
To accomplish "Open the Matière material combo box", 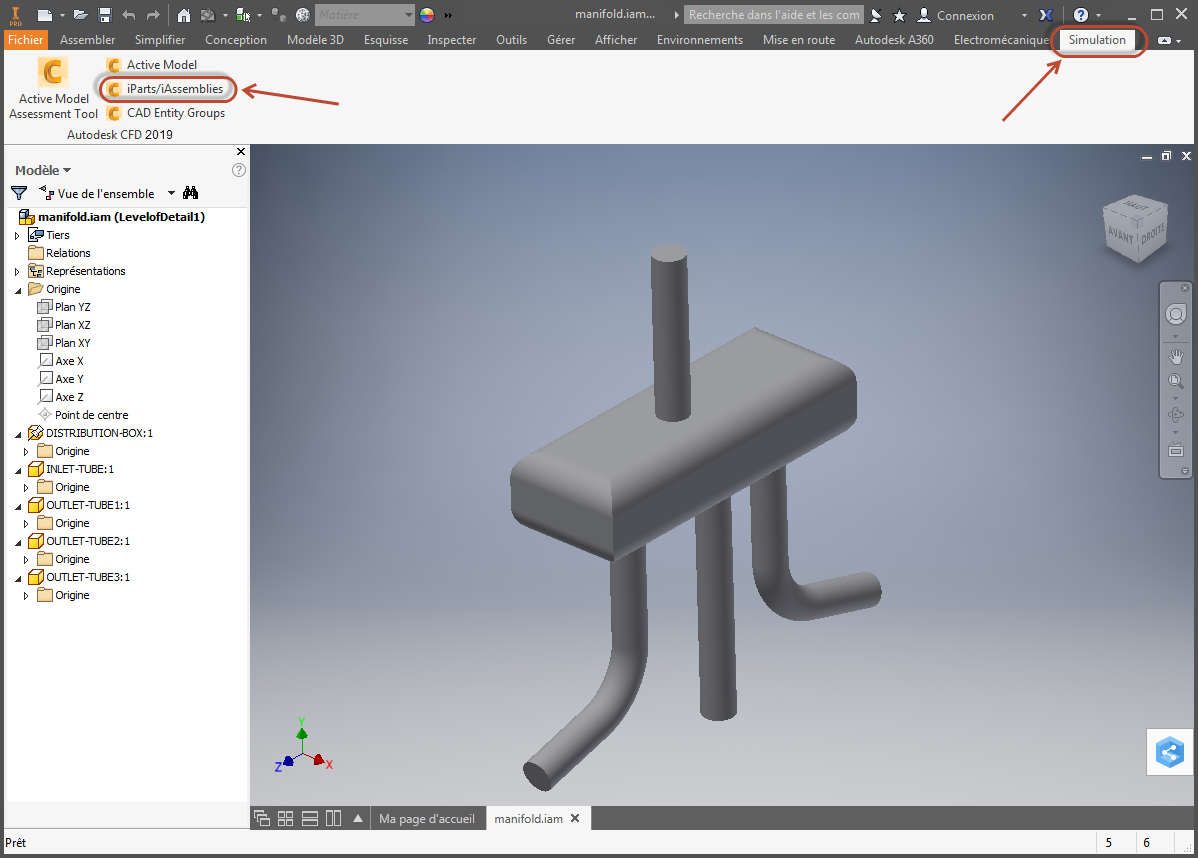I will point(364,15).
